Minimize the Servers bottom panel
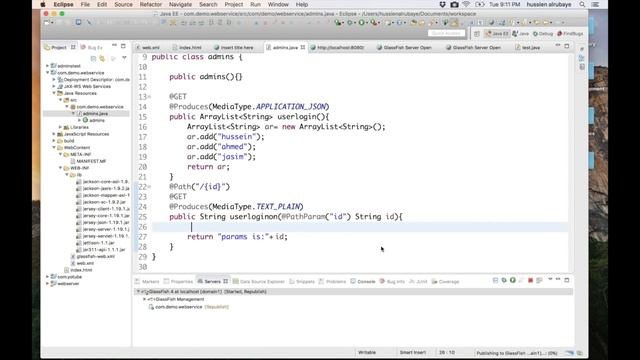Viewport: 640px width, 360px height. pyautogui.click(x=558, y=279)
